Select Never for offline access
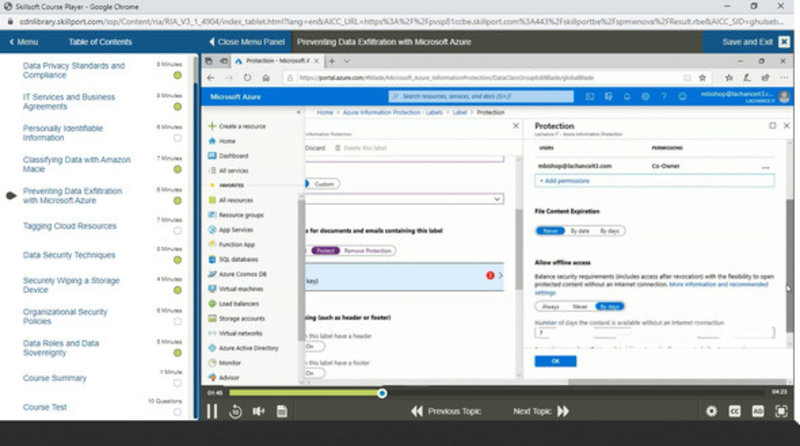The image size is (800, 446). [580, 307]
